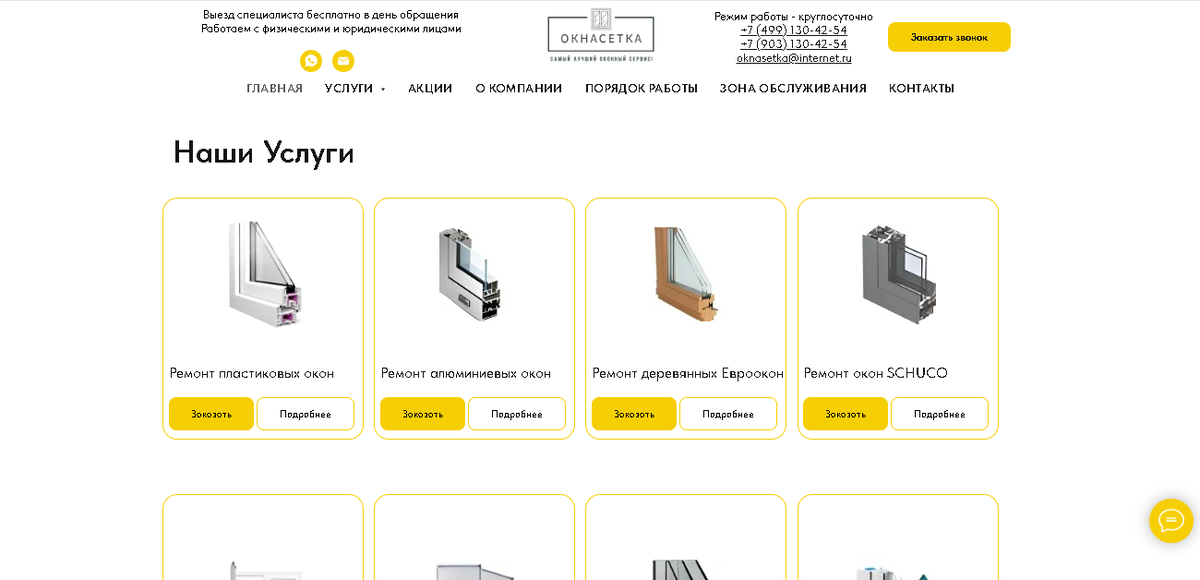
Task: Click the yellow email envelope icon
Action: tap(343, 61)
